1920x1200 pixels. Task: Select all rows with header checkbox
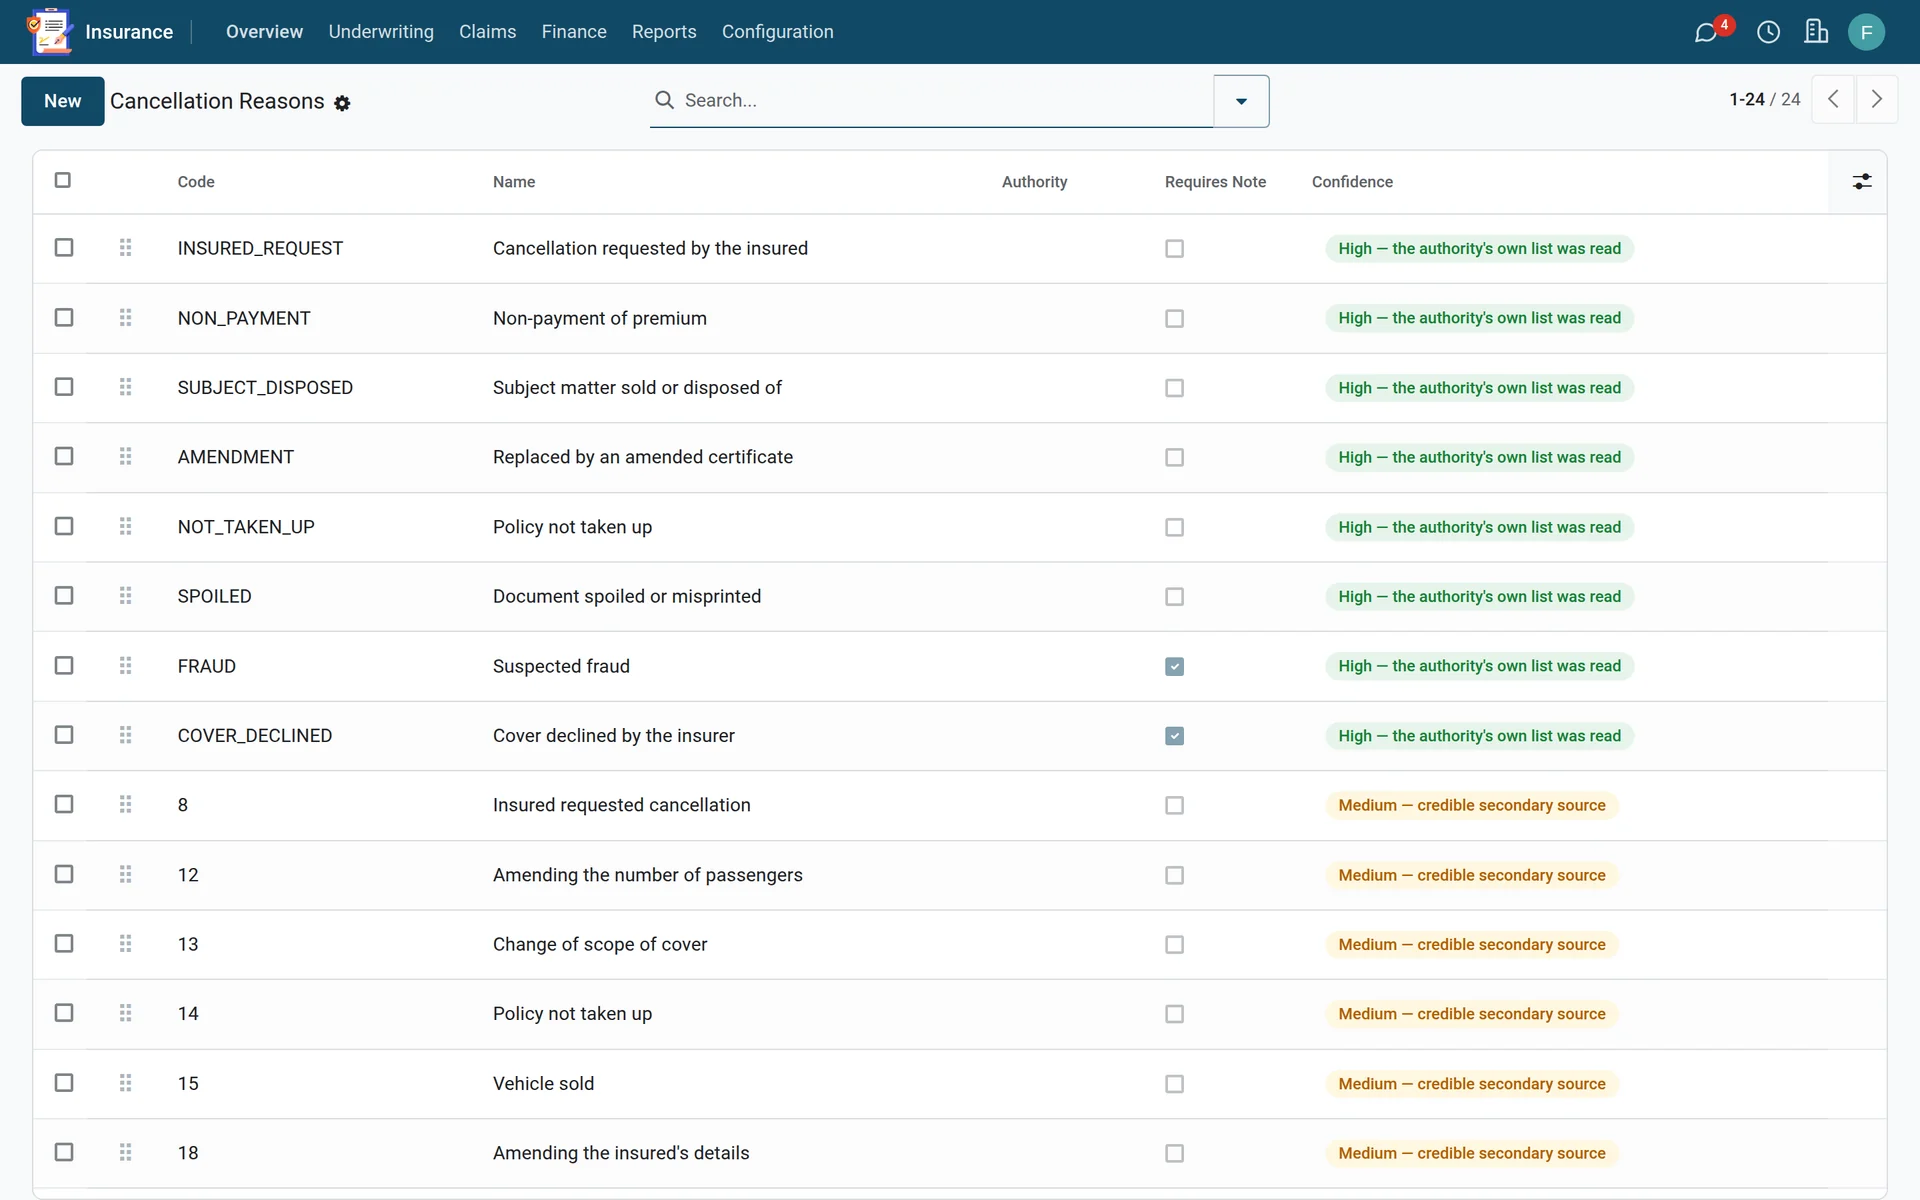click(x=63, y=180)
